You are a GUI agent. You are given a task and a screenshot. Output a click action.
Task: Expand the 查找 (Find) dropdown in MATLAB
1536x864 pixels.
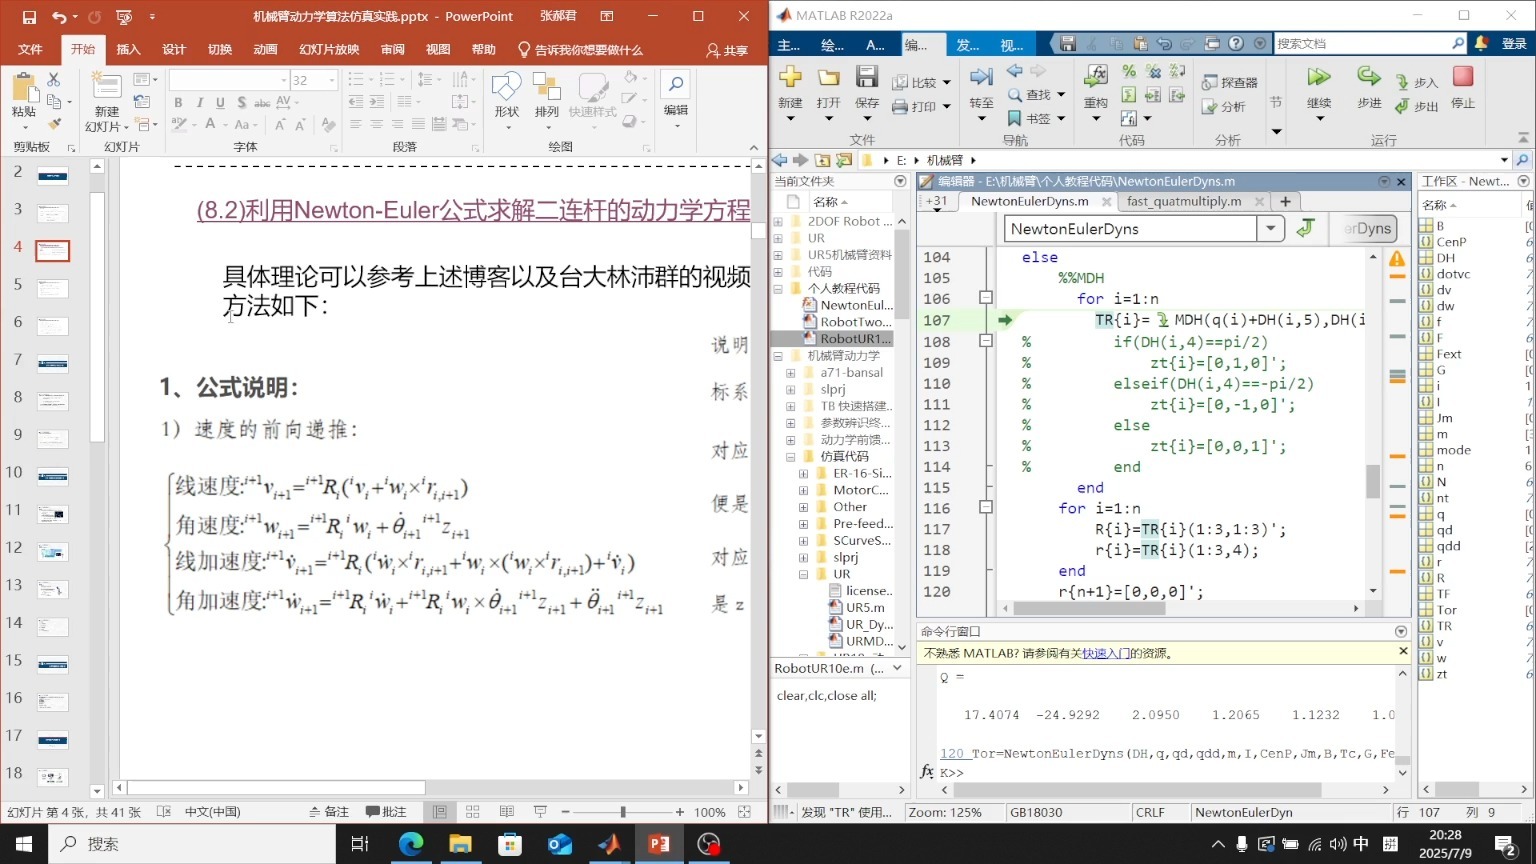[1061, 95]
